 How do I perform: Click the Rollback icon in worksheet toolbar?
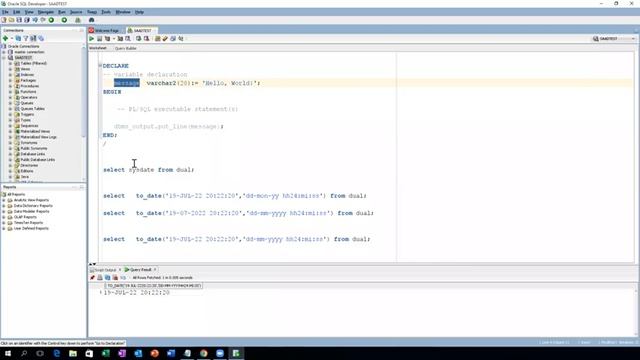point(147,39)
